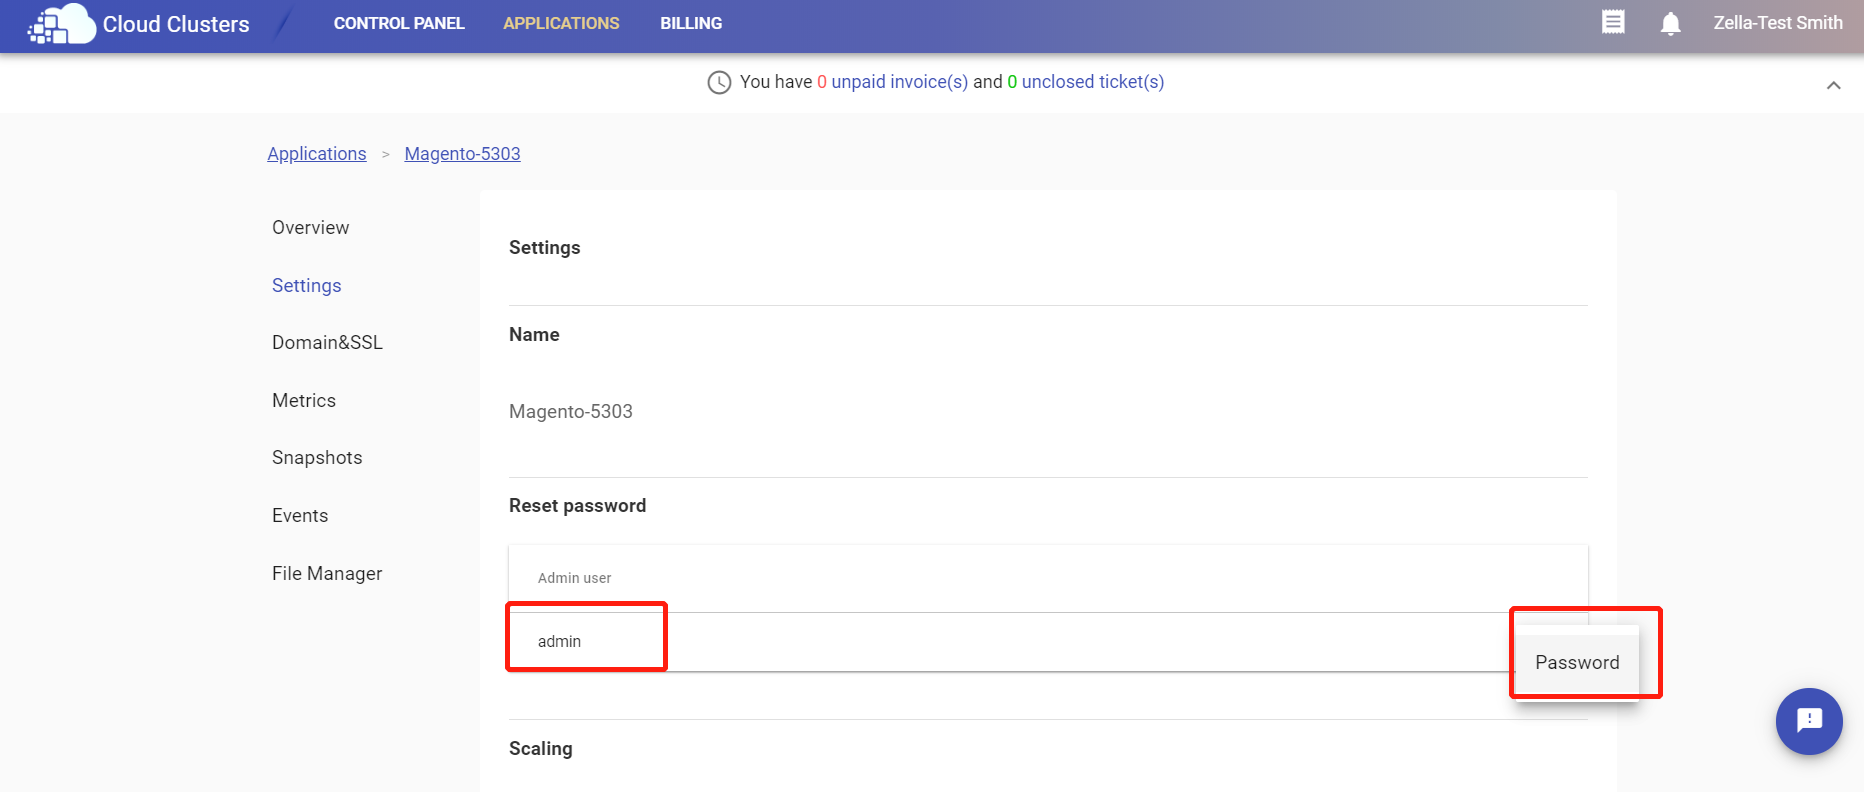Go to CONTROL PANEL in top navigation
This screenshot has width=1864, height=792.
pos(399,23)
